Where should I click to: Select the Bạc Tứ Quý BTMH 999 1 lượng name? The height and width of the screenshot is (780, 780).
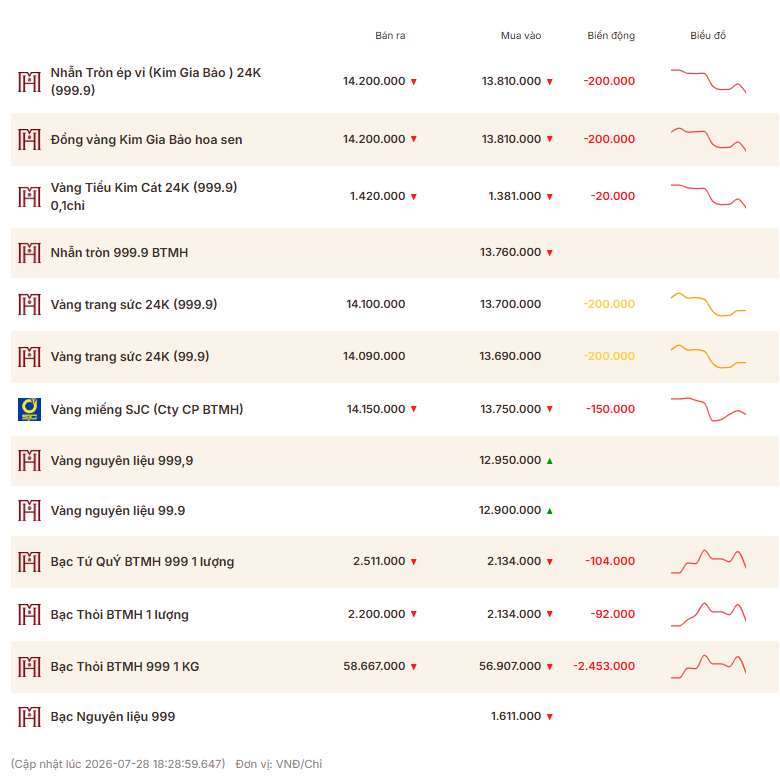point(142,562)
